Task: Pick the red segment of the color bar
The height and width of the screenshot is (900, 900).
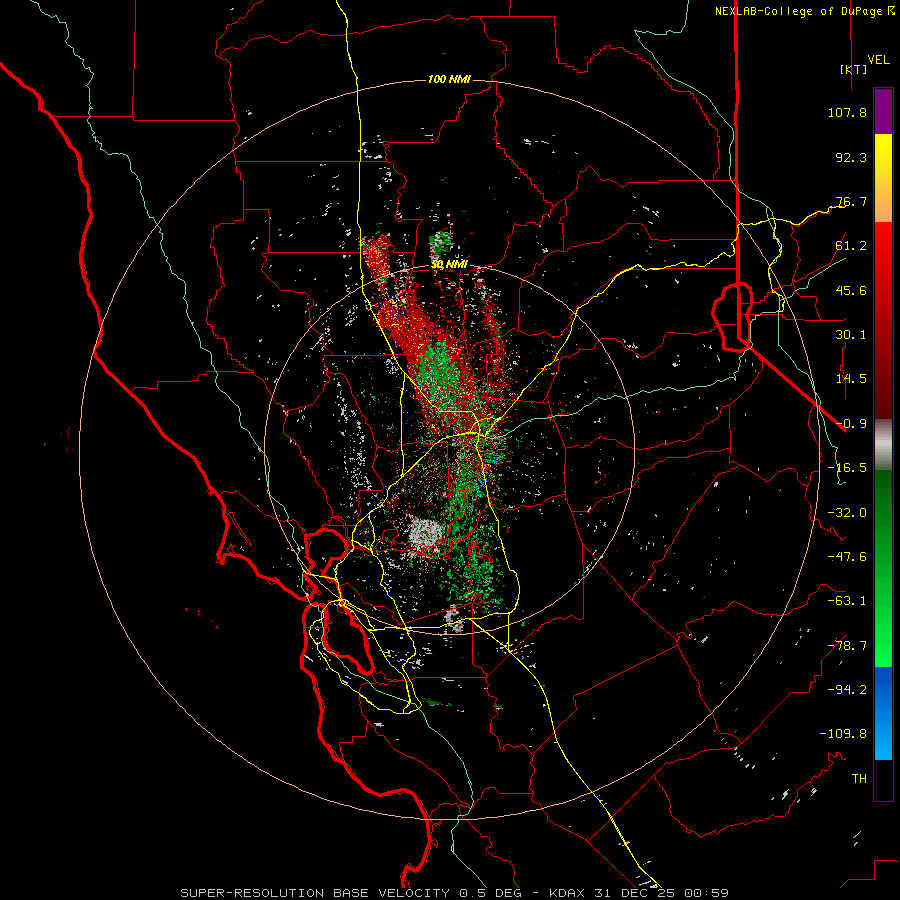Action: point(883,320)
